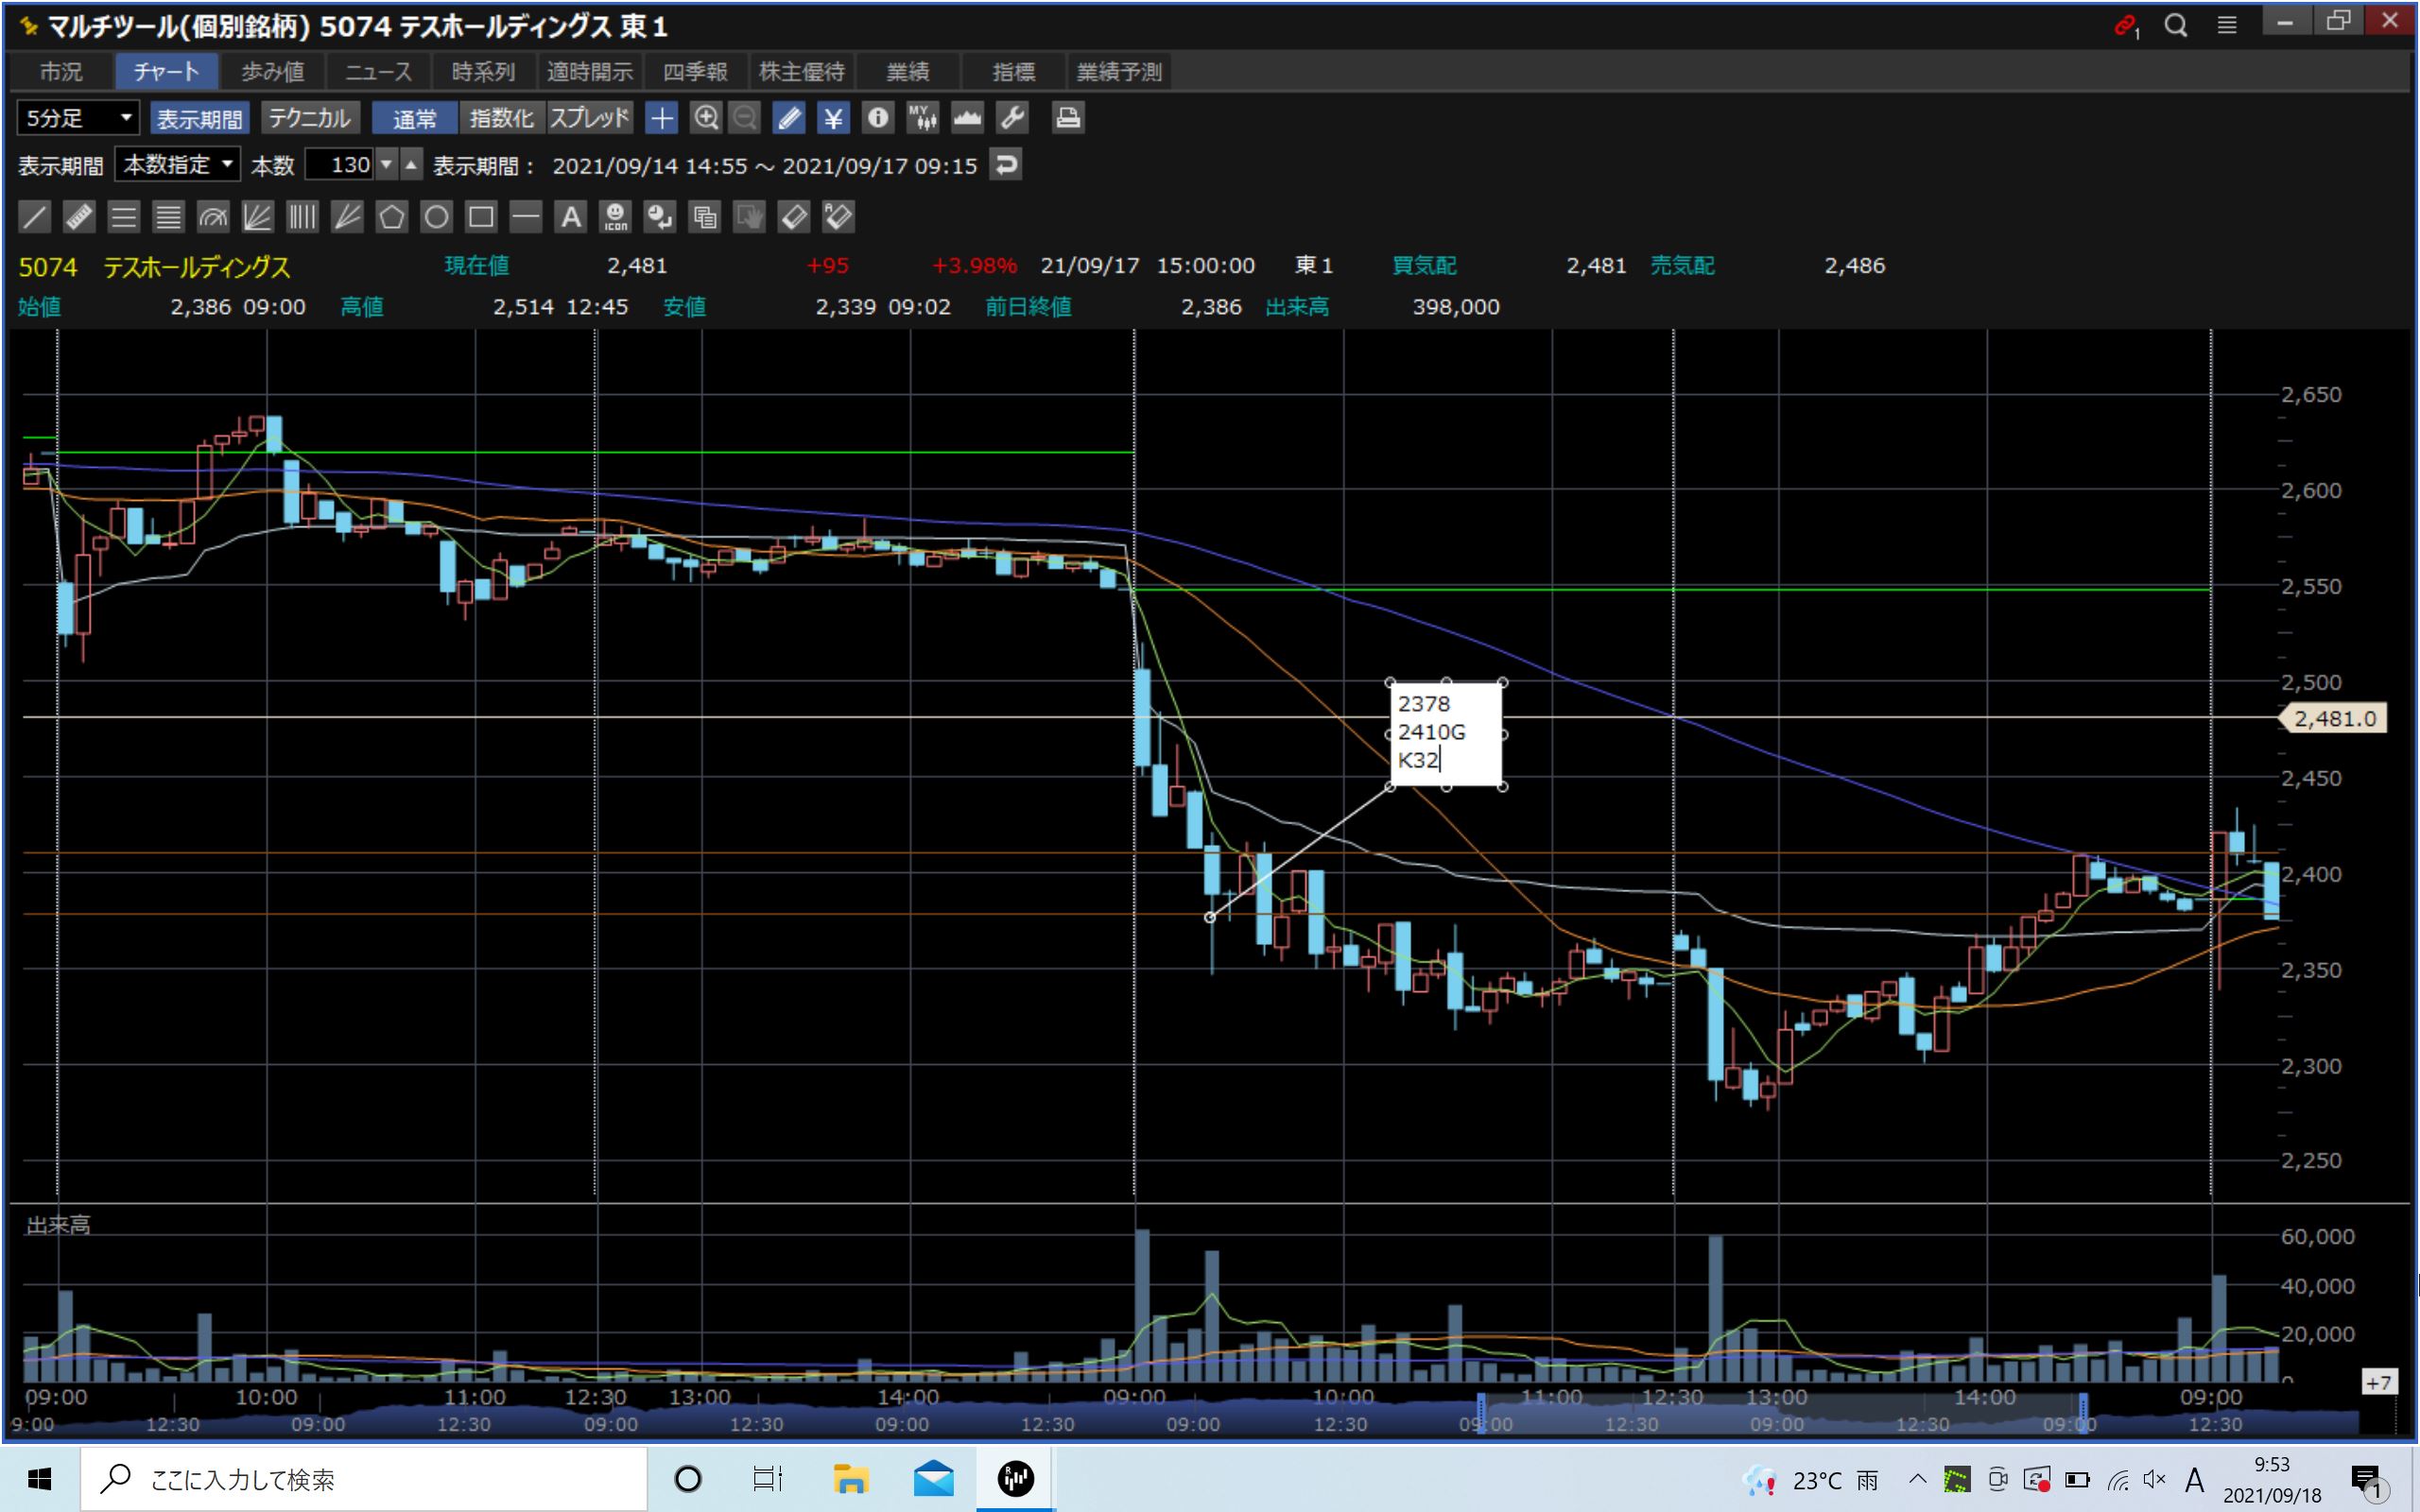Switch to the 歩み値 tab
The height and width of the screenshot is (1512, 2420).
pyautogui.click(x=272, y=71)
